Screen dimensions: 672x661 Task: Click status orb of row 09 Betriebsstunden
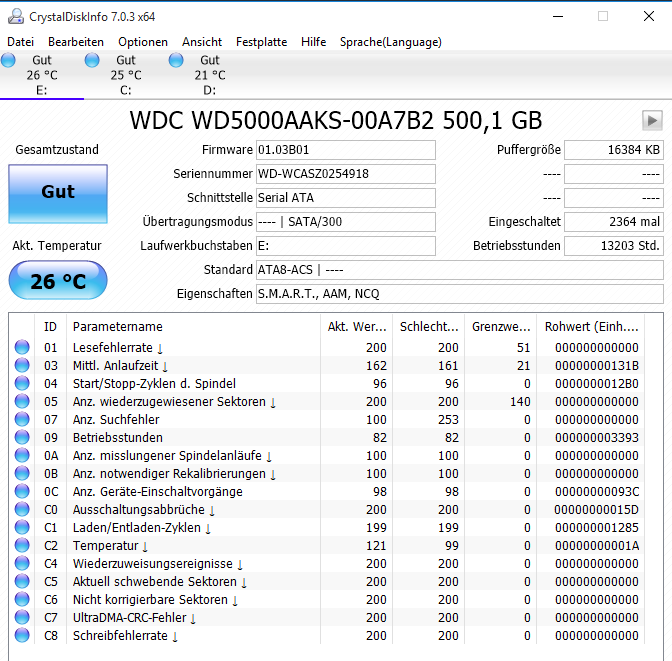22,437
